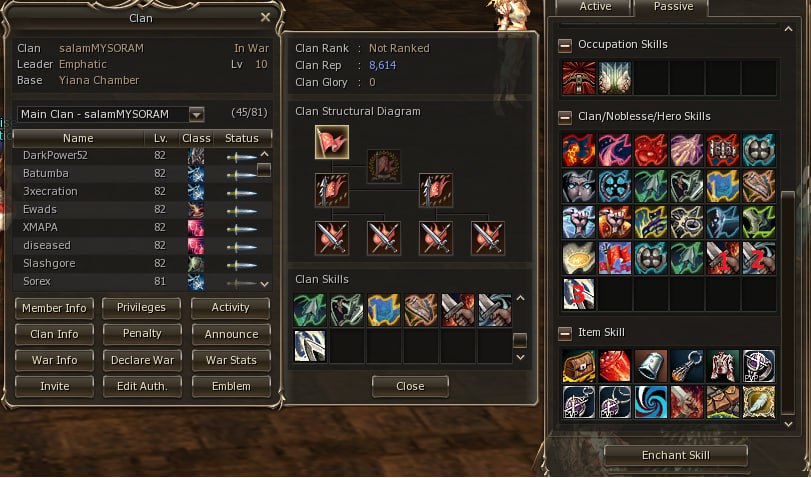Image resolution: width=811 pixels, height=478 pixels.
Task: Click the Declare War button
Action: (x=142, y=360)
